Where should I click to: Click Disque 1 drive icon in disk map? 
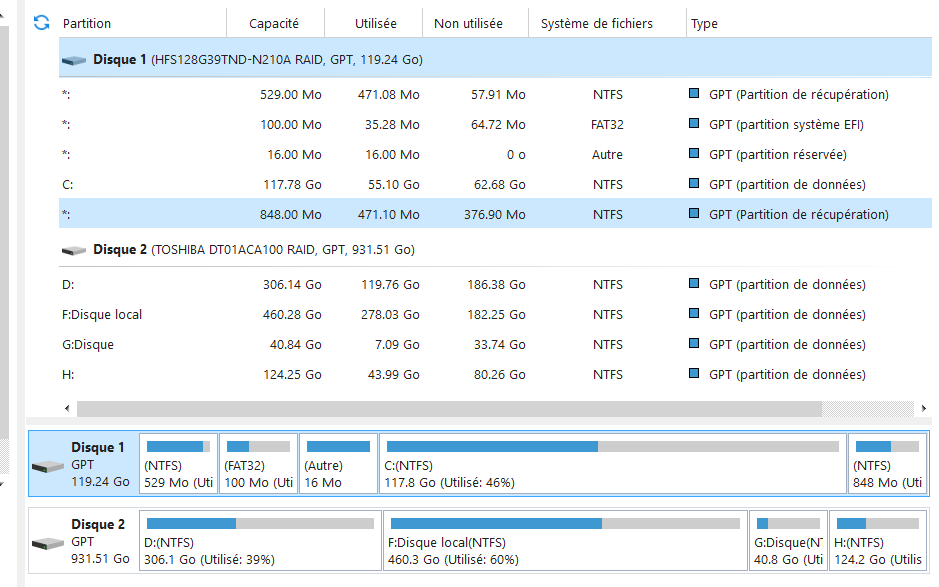click(48, 466)
